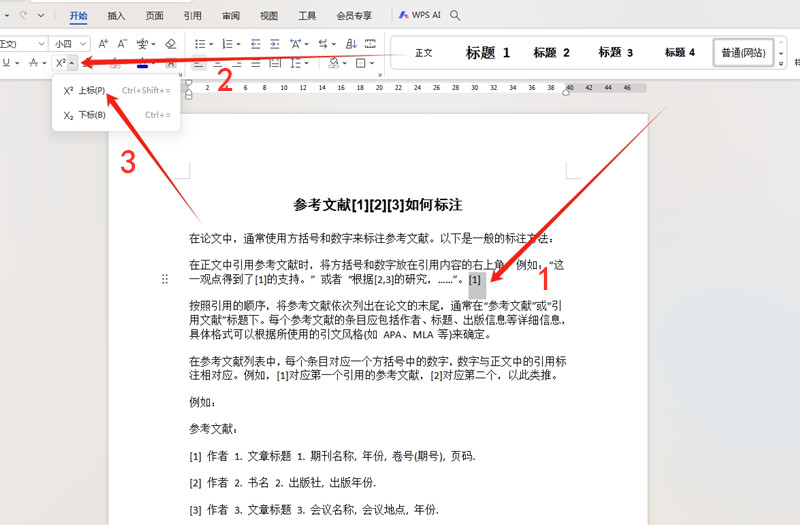
Task: Open WPS AI assistant
Action: tap(419, 15)
